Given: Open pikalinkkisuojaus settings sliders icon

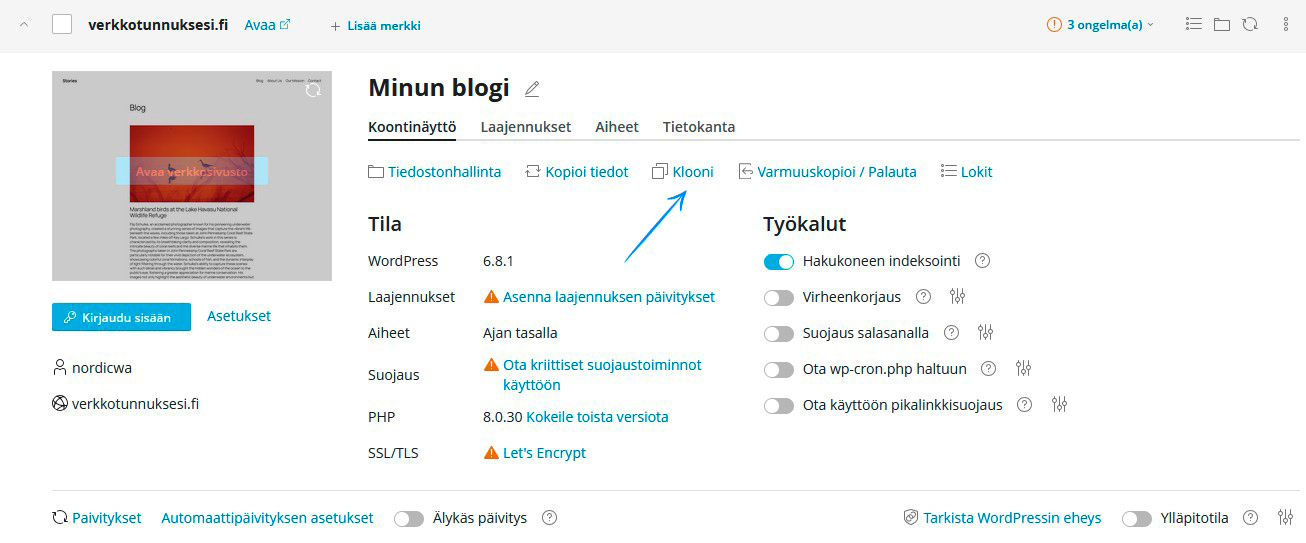Looking at the screenshot, I should pos(1060,405).
